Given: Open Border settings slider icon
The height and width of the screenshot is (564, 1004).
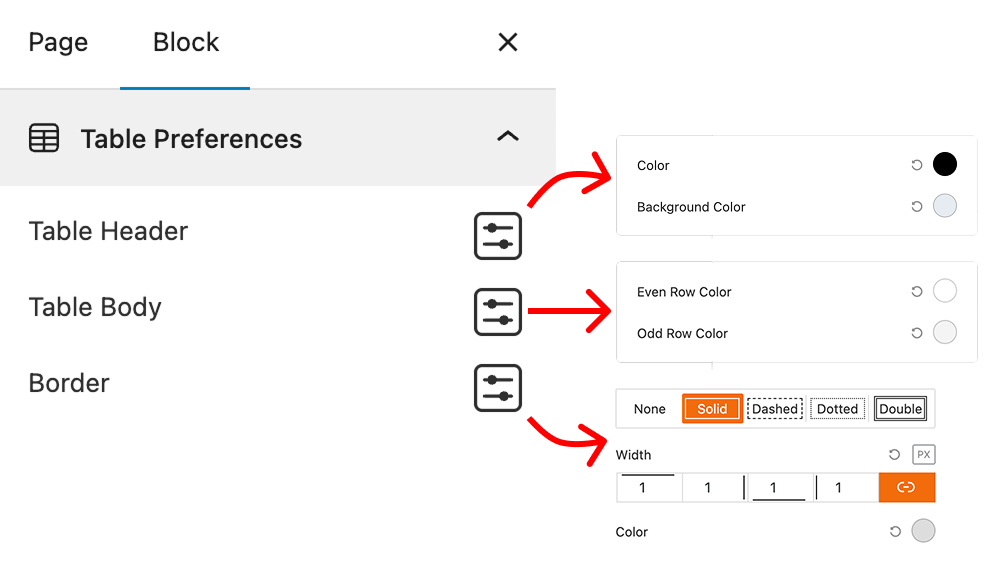Looking at the screenshot, I should pyautogui.click(x=497, y=388).
